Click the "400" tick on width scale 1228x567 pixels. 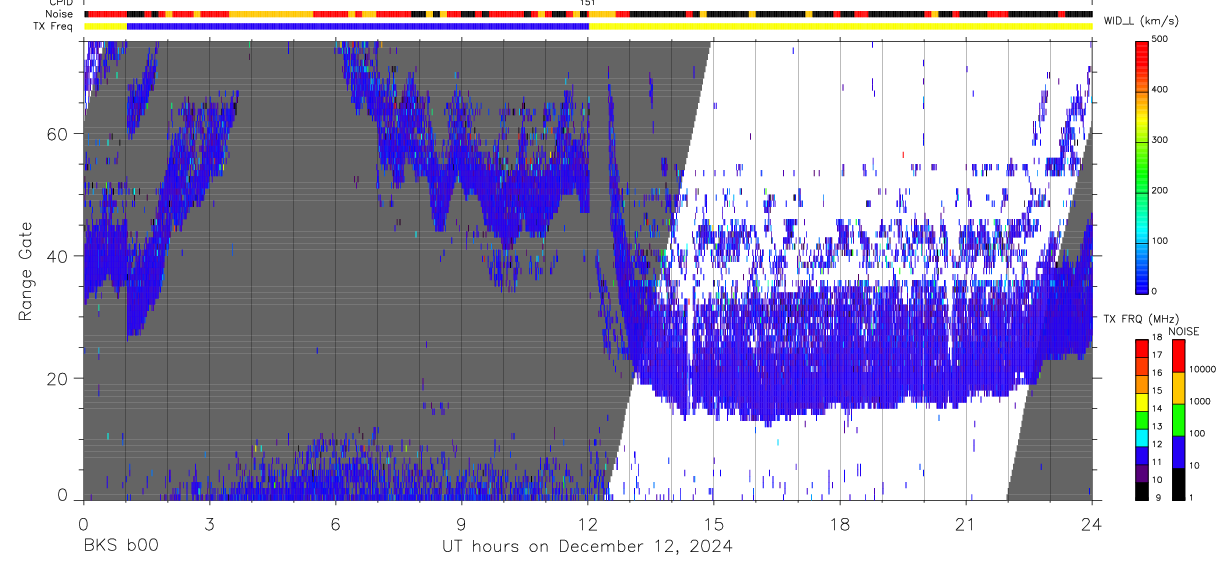[1161, 90]
